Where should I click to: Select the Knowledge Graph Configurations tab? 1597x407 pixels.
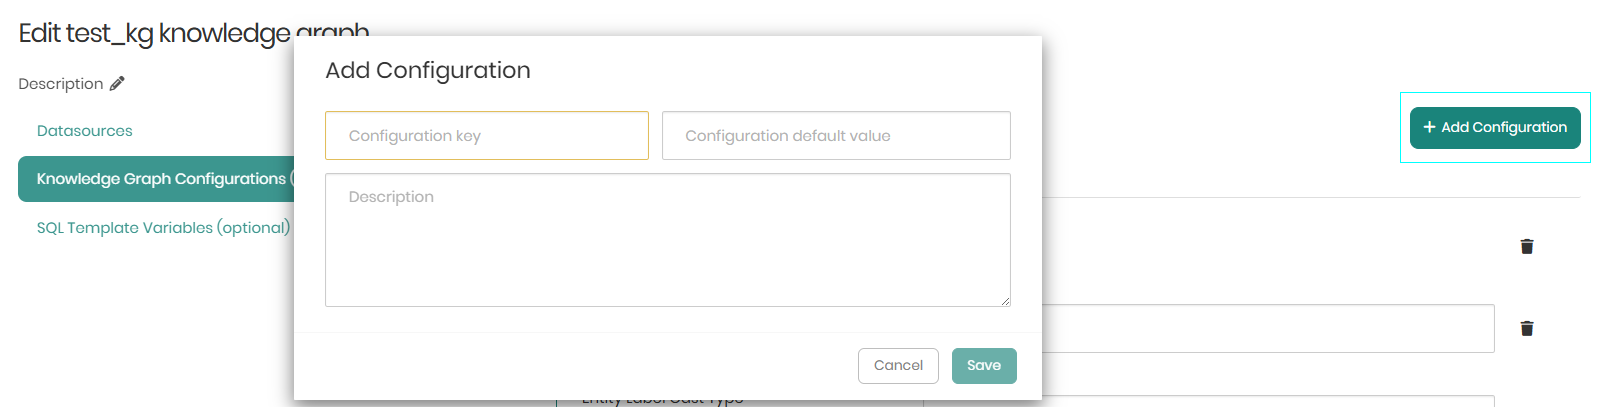point(160,179)
